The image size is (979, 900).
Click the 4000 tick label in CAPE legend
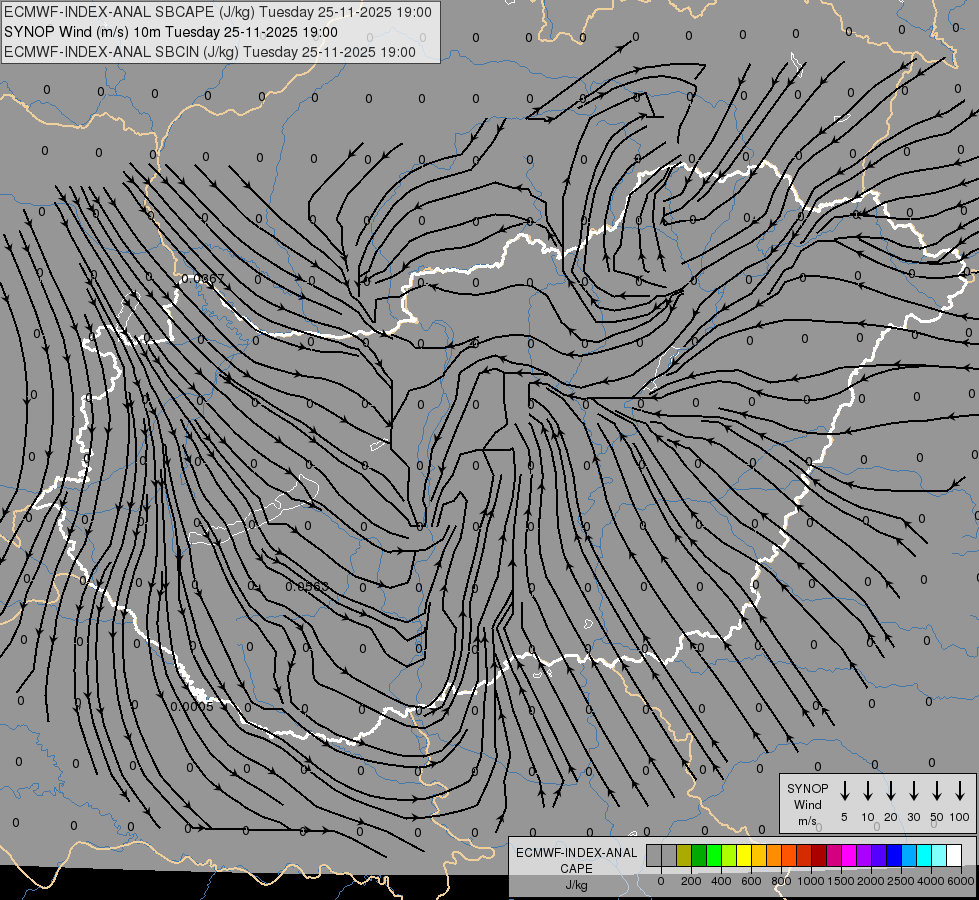pyautogui.click(x=931, y=881)
